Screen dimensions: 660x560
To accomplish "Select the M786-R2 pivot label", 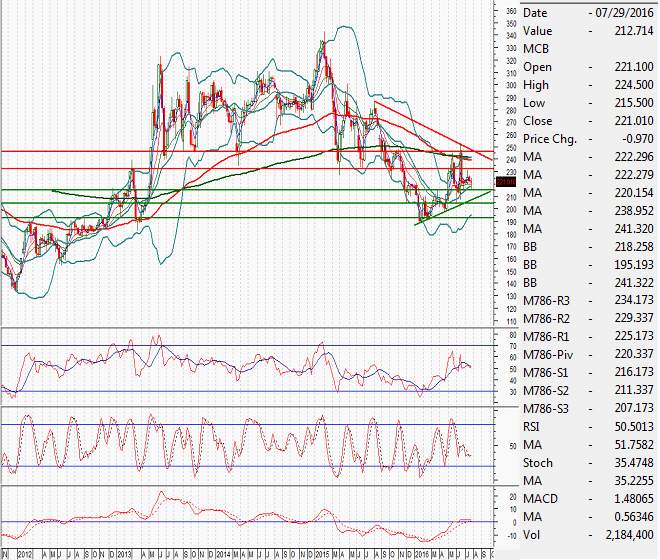I will tap(546, 319).
